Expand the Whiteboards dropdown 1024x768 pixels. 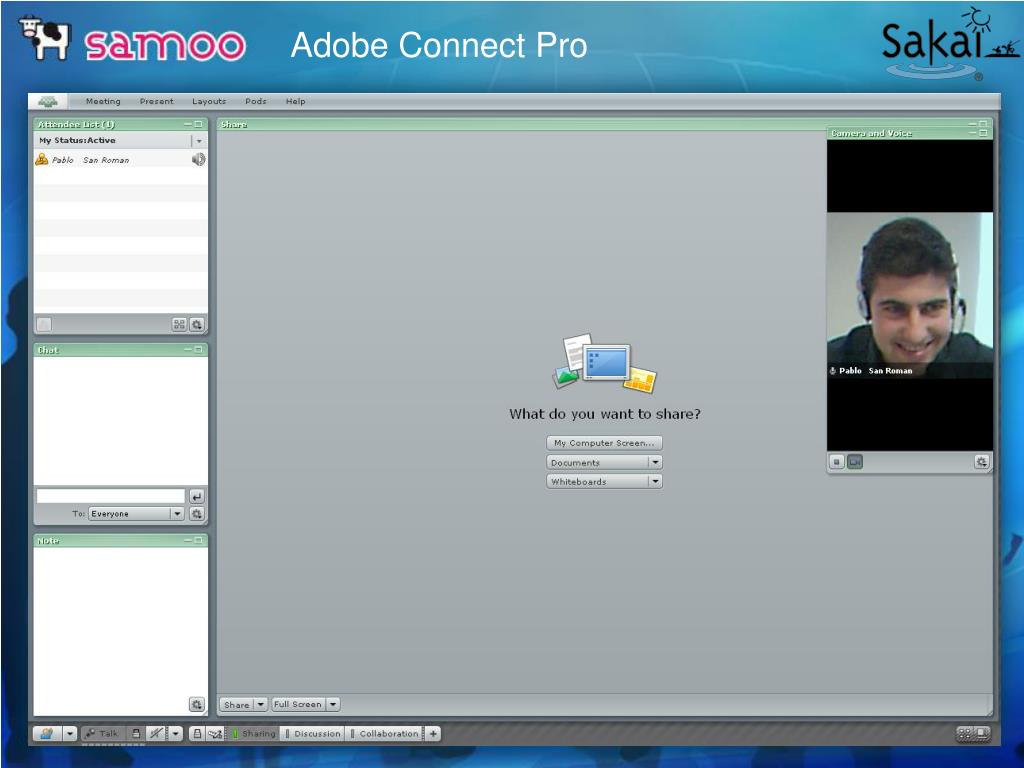tap(655, 481)
